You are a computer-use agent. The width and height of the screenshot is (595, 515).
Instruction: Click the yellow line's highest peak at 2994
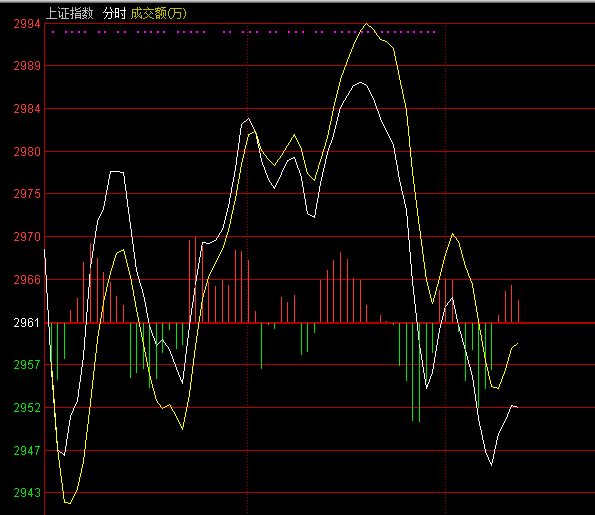tap(366, 24)
